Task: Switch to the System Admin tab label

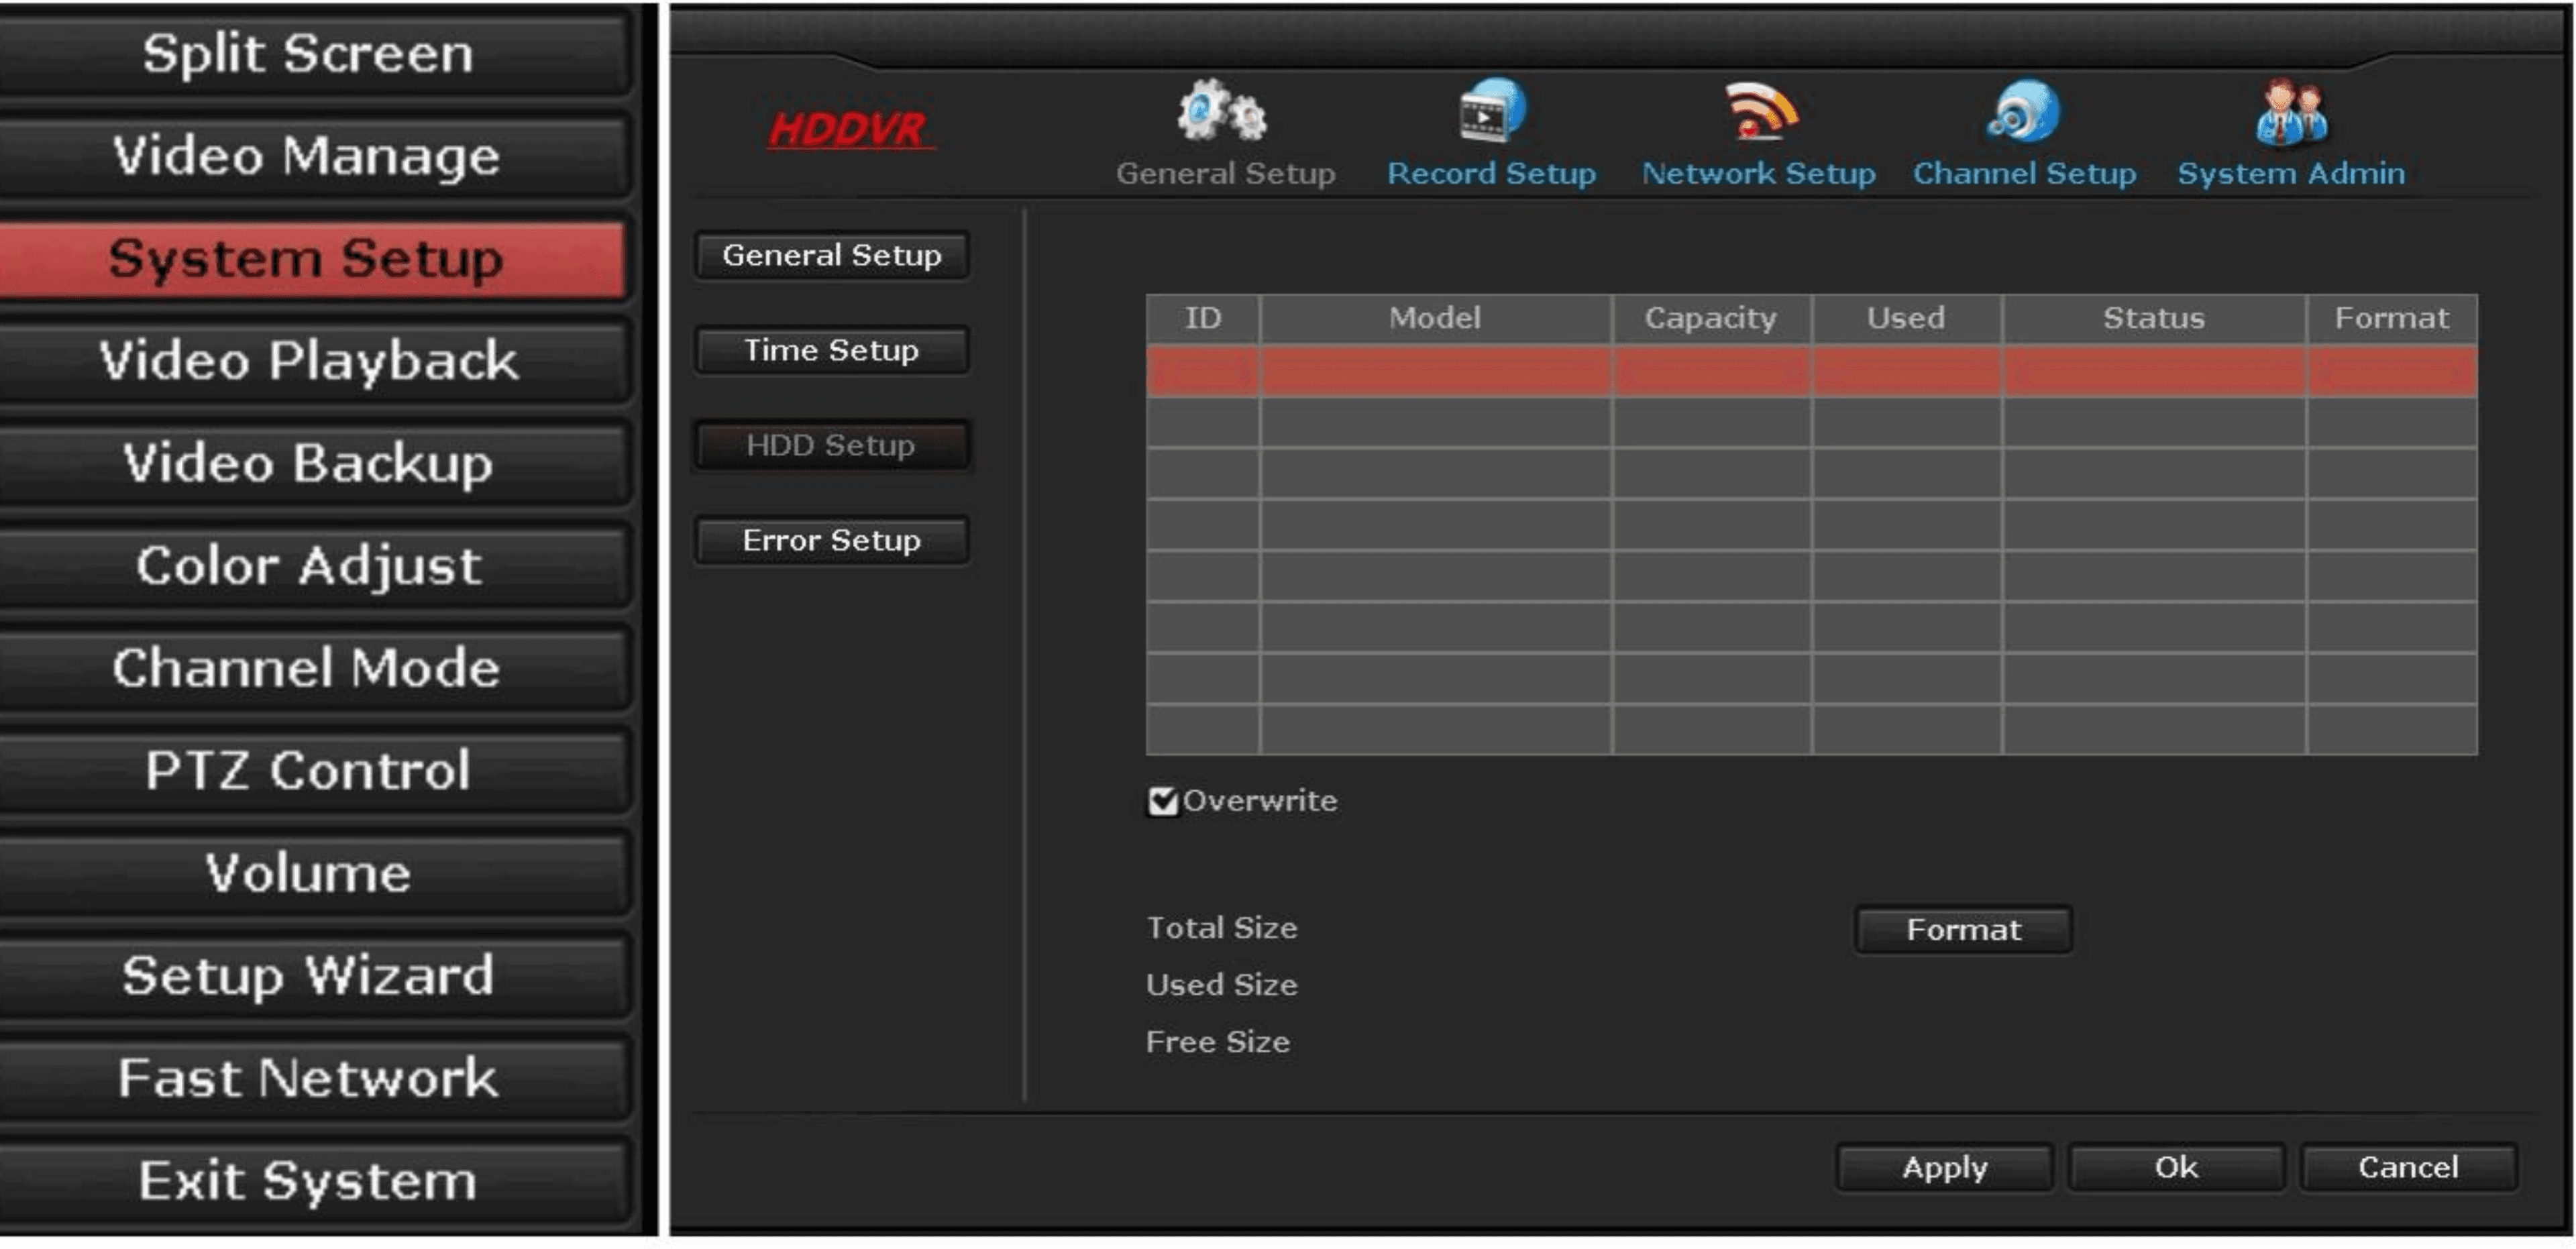Action: (2291, 174)
